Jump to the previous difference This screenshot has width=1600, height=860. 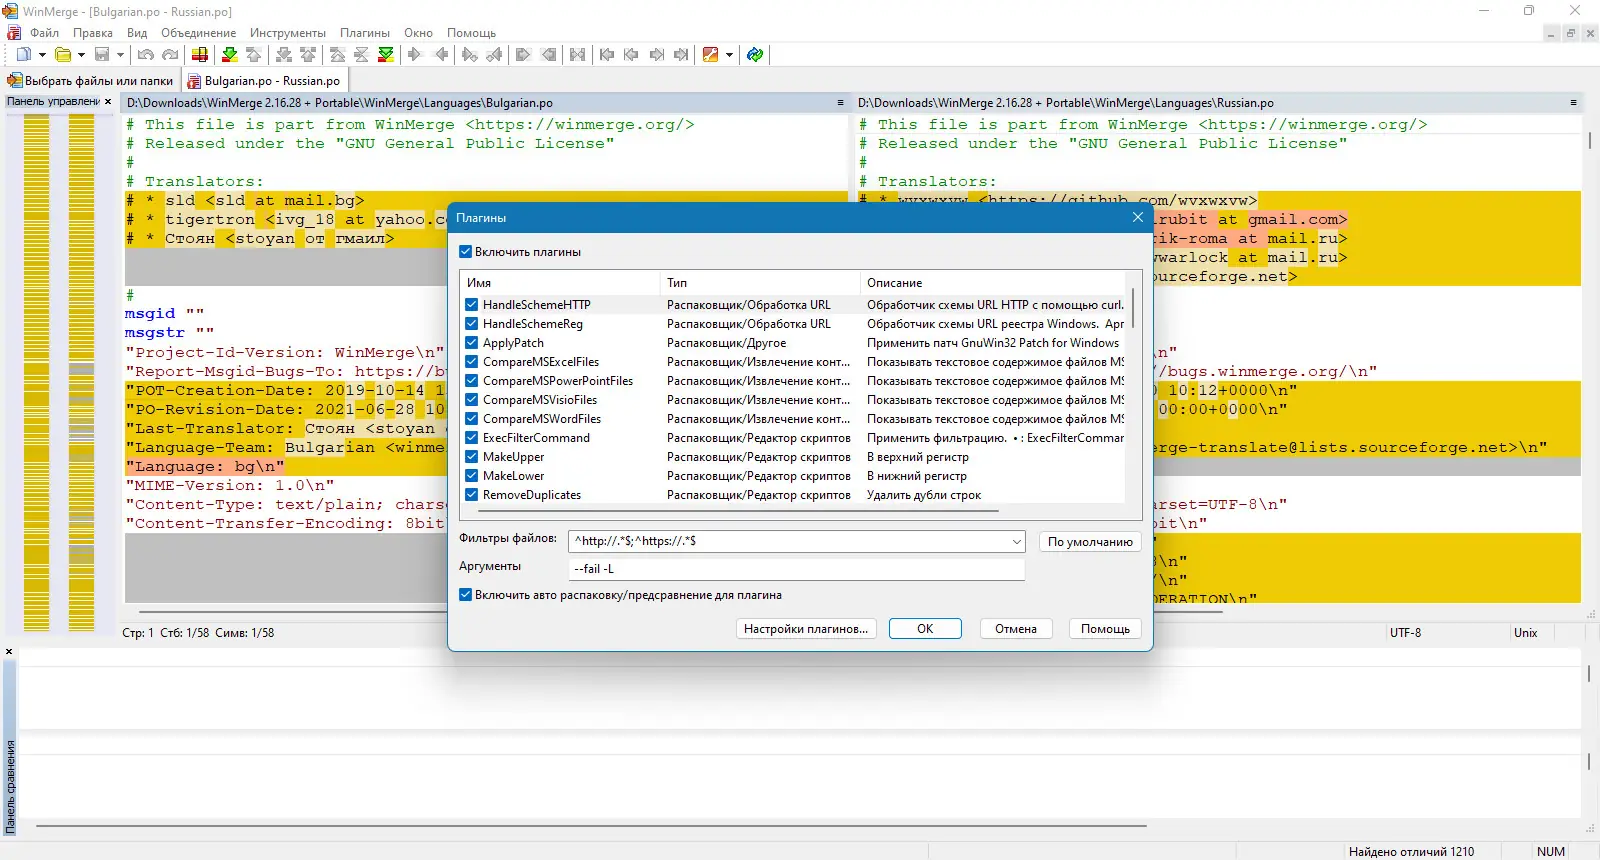click(253, 55)
